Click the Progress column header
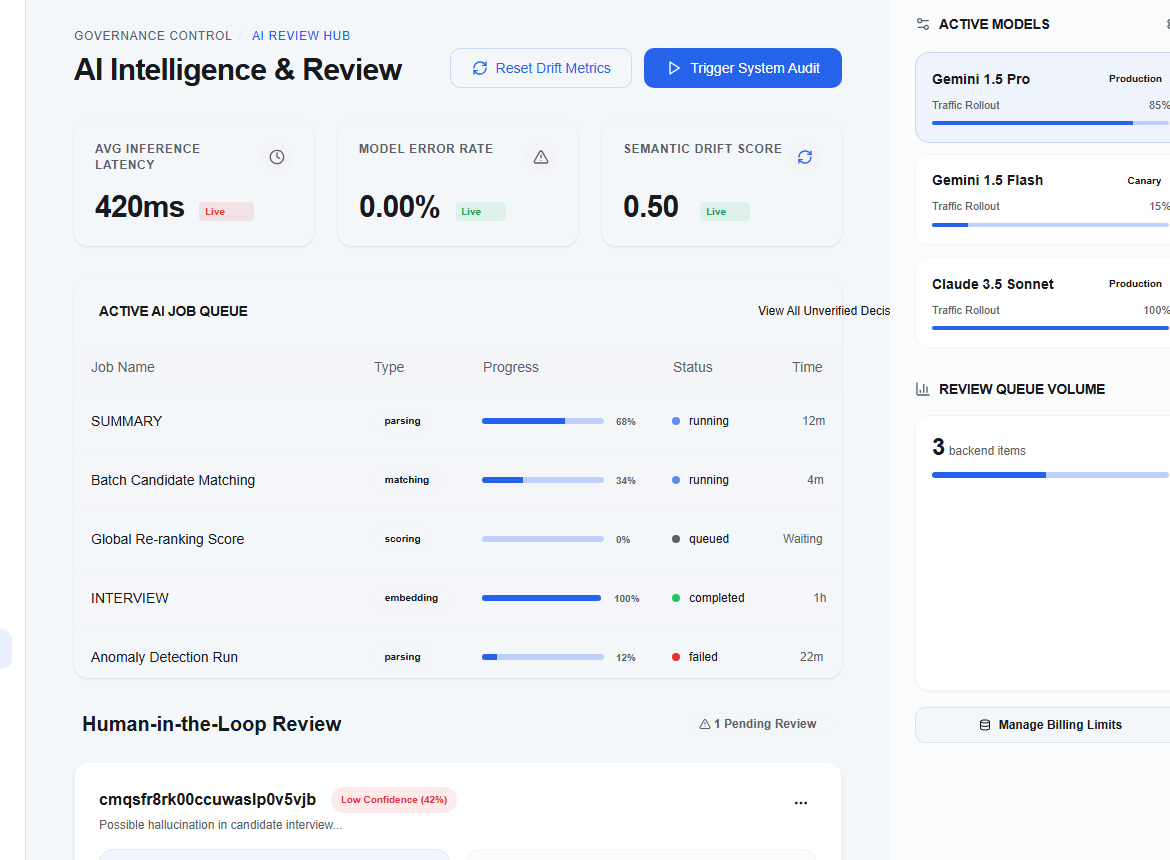Screen dimensions: 1170x860 pos(510,367)
